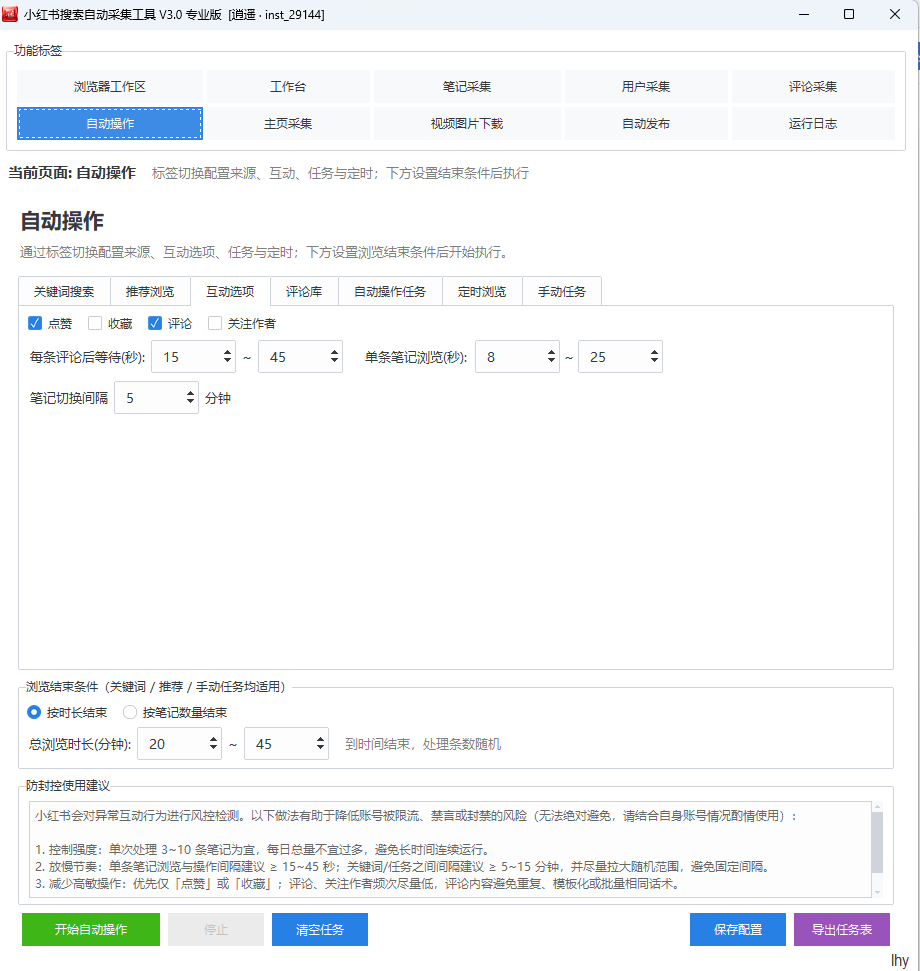The height and width of the screenshot is (971, 920).
Task: Increase 总浏览时长 minimum value 20
Action: (x=213, y=739)
